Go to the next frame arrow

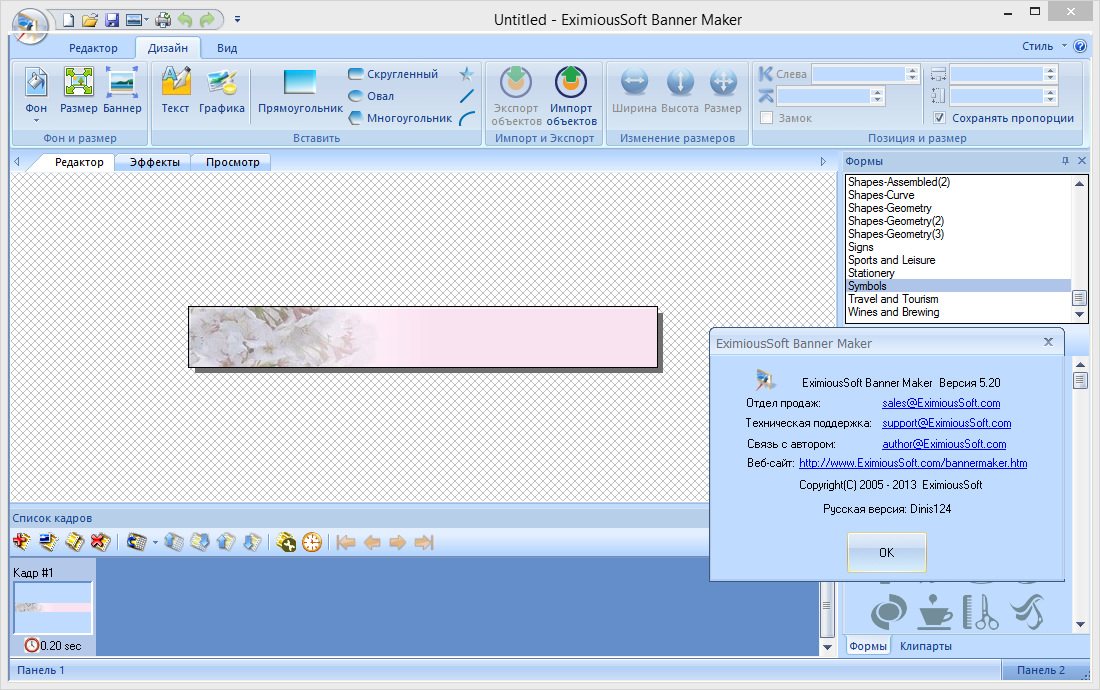tap(398, 542)
